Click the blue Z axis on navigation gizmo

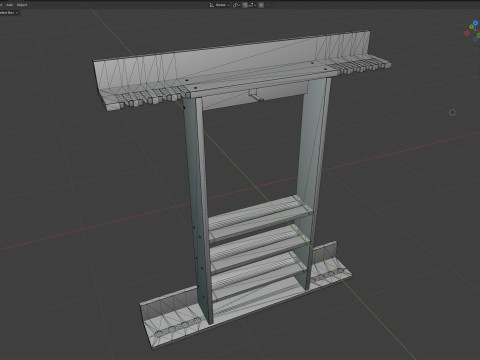(x=475, y=23)
